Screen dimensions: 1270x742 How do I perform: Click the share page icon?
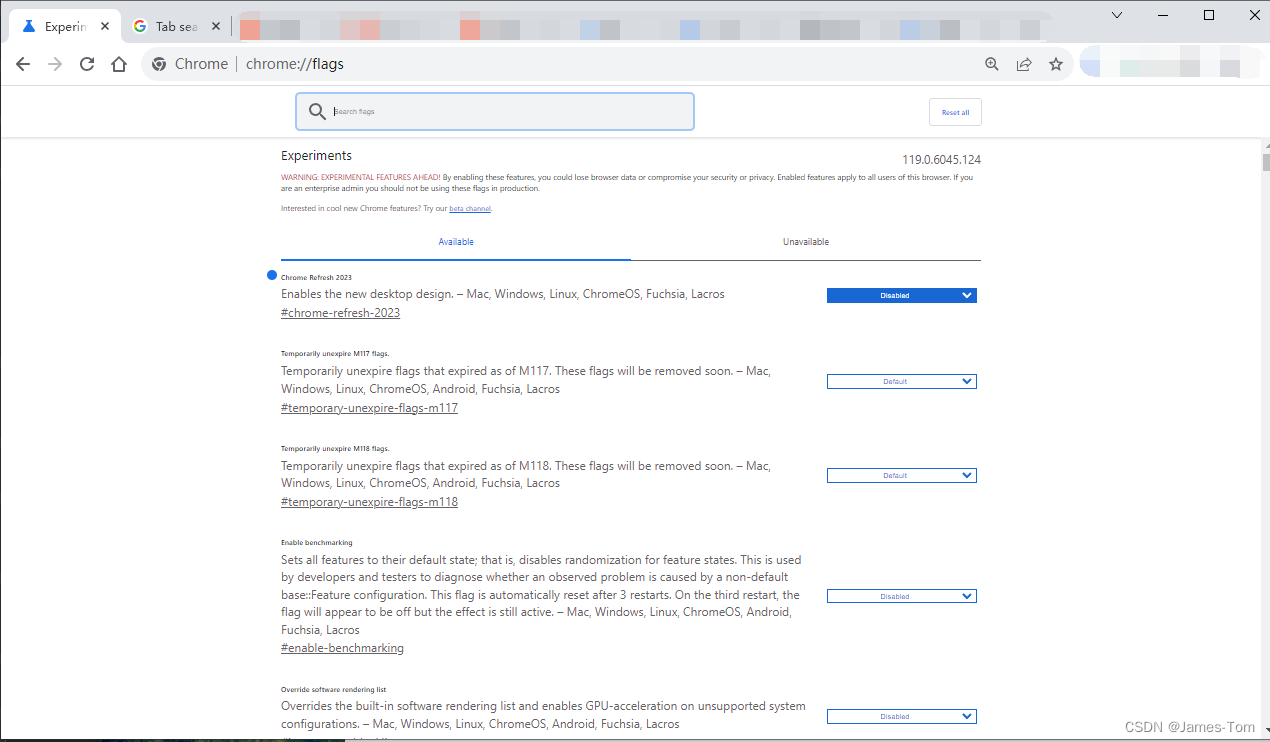click(x=1024, y=64)
